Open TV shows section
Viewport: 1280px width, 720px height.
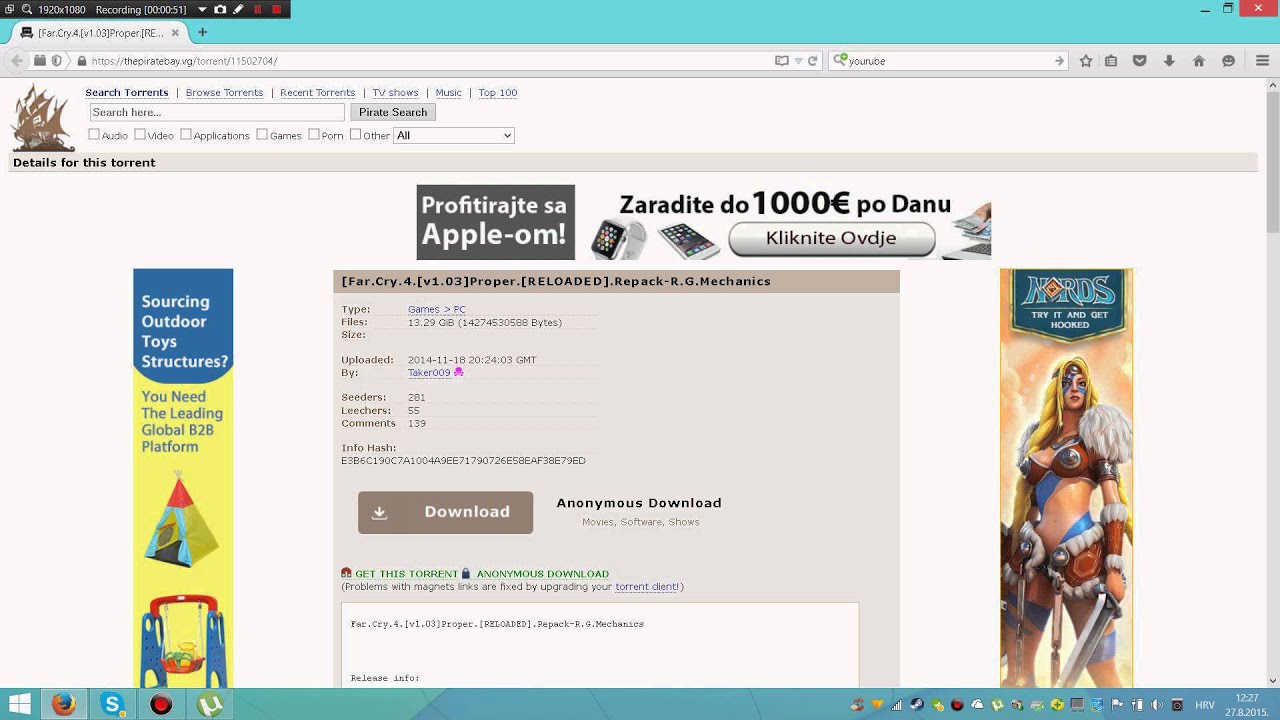[395, 92]
